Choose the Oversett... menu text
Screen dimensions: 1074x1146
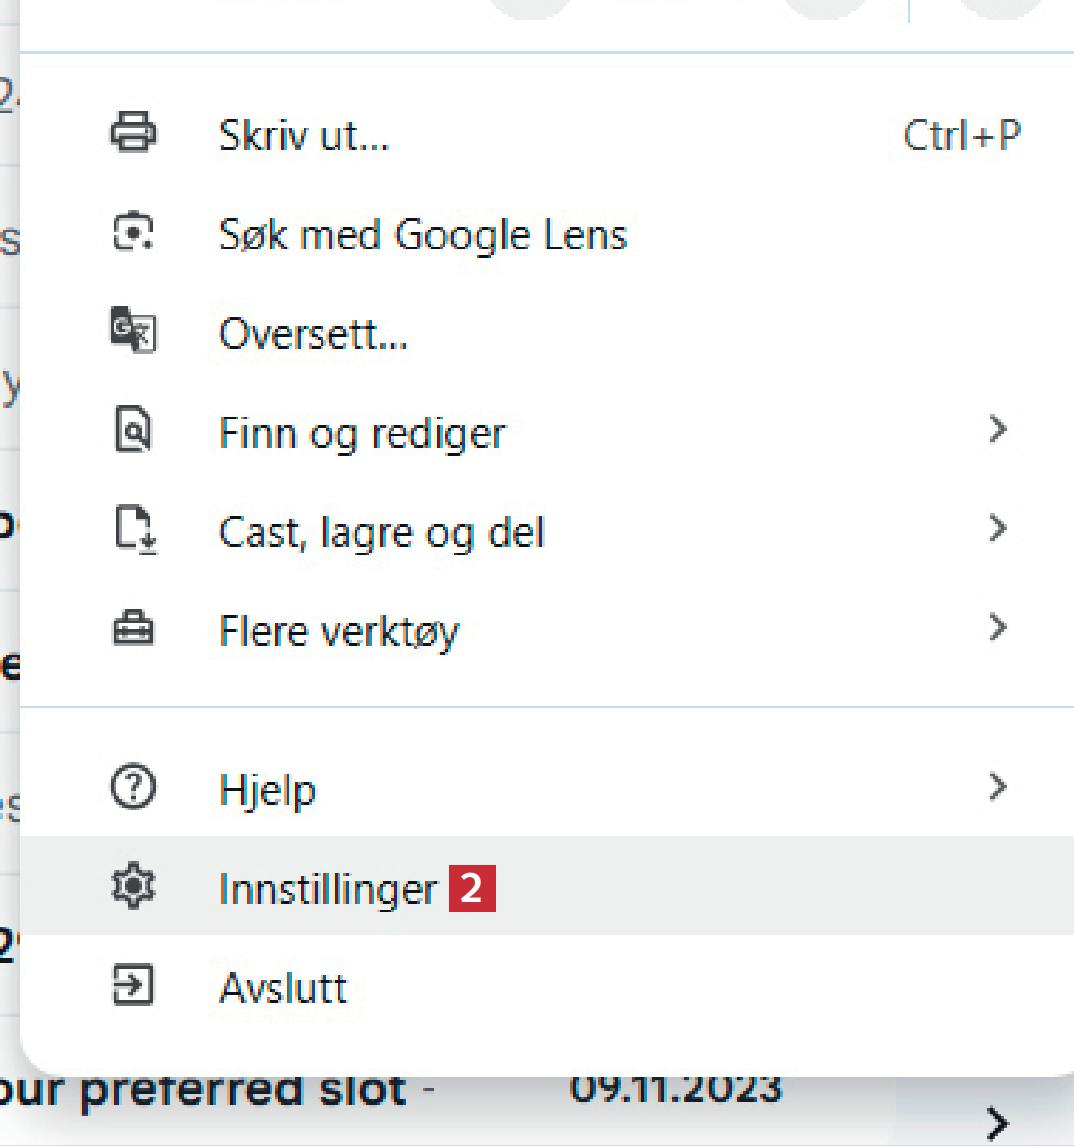click(313, 334)
